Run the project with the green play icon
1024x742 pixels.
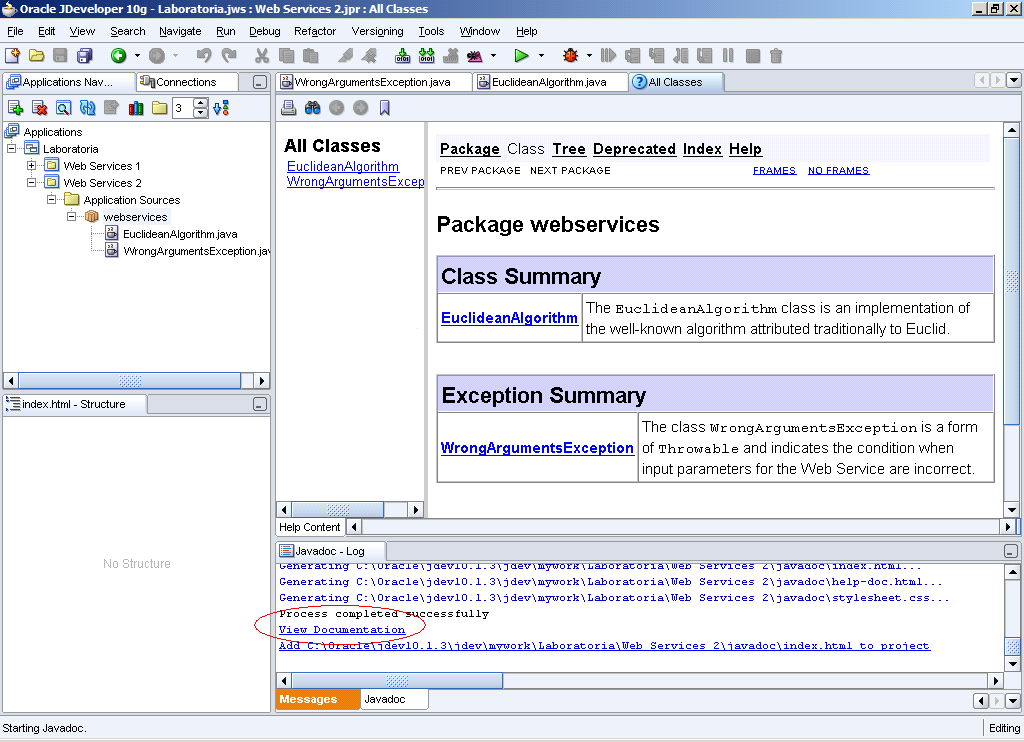point(521,56)
